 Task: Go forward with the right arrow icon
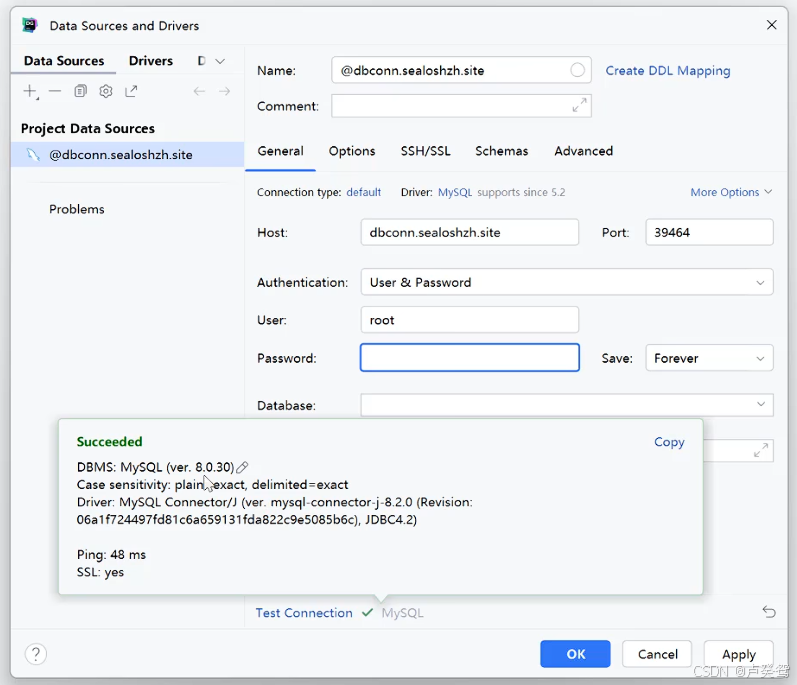point(224,91)
